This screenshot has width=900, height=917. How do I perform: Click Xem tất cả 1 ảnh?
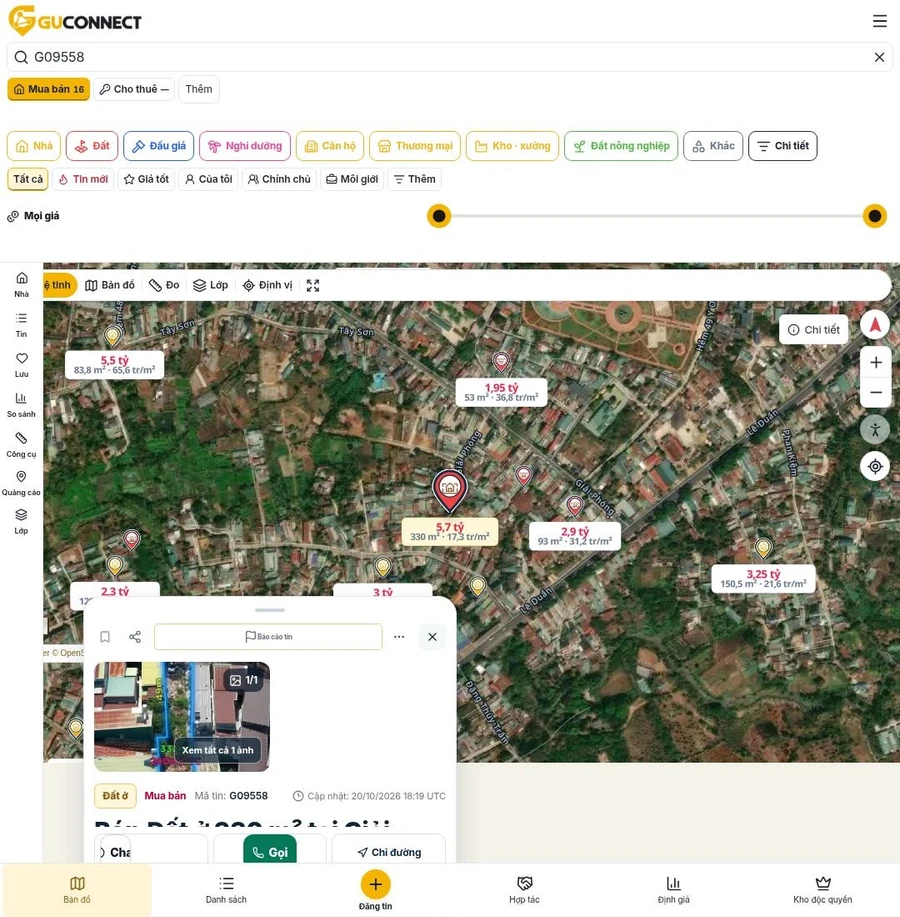click(x=218, y=750)
